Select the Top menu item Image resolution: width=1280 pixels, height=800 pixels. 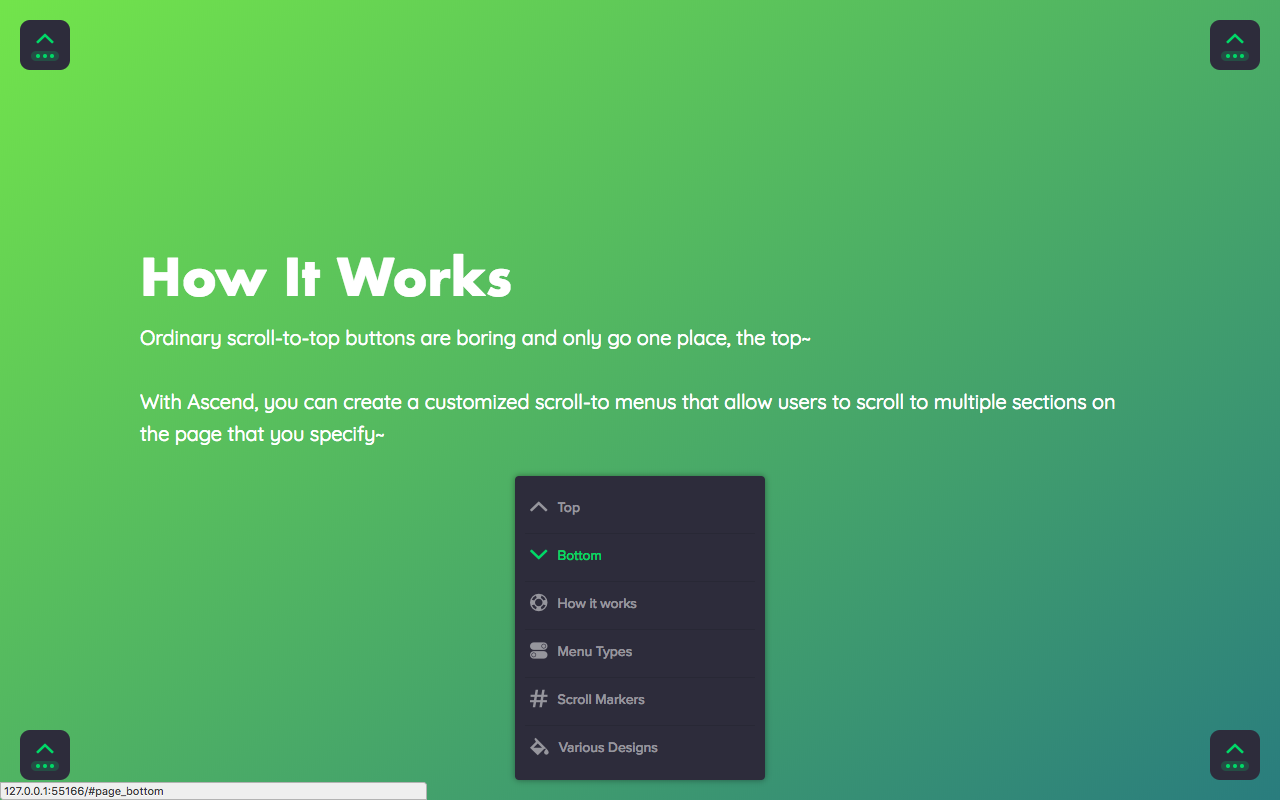[x=640, y=507]
